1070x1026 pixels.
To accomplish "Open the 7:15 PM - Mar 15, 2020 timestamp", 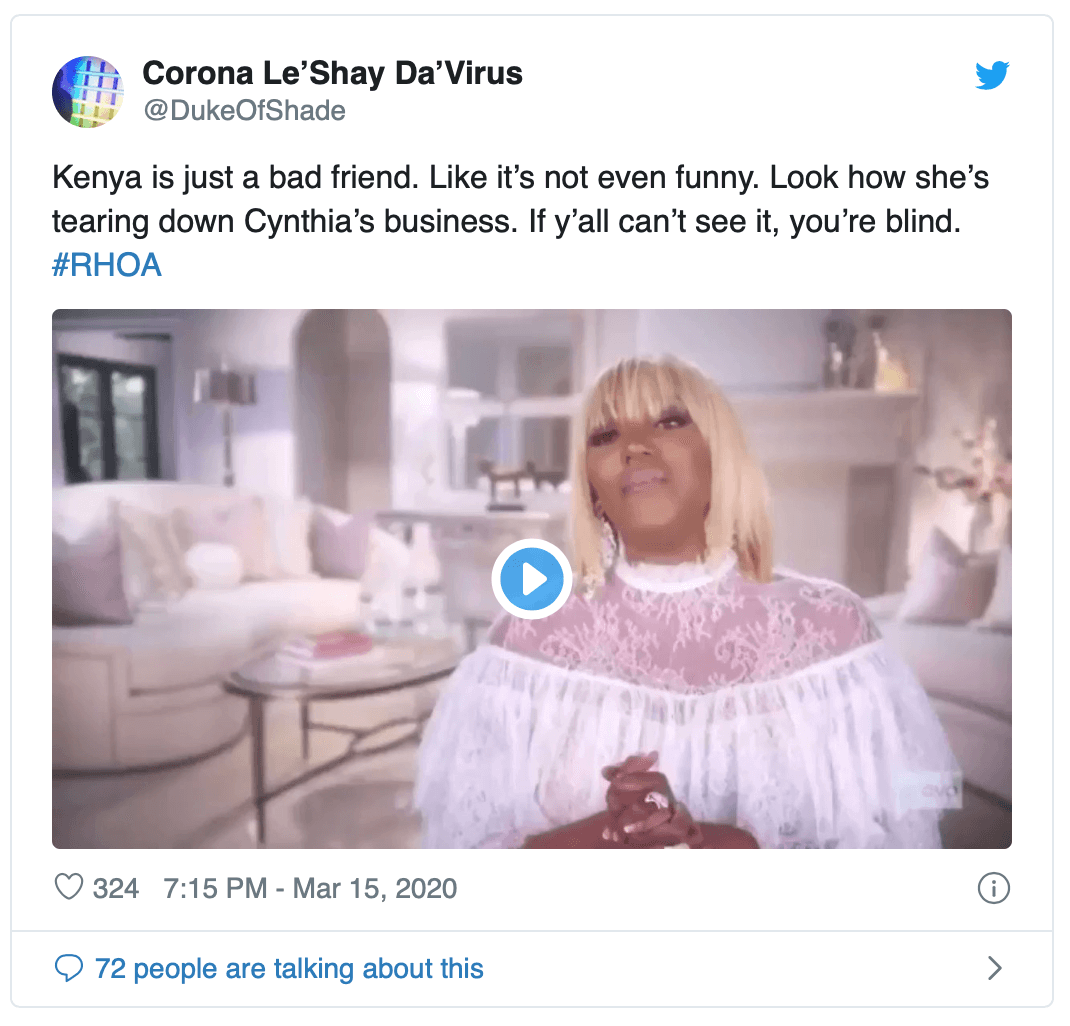I will [310, 887].
